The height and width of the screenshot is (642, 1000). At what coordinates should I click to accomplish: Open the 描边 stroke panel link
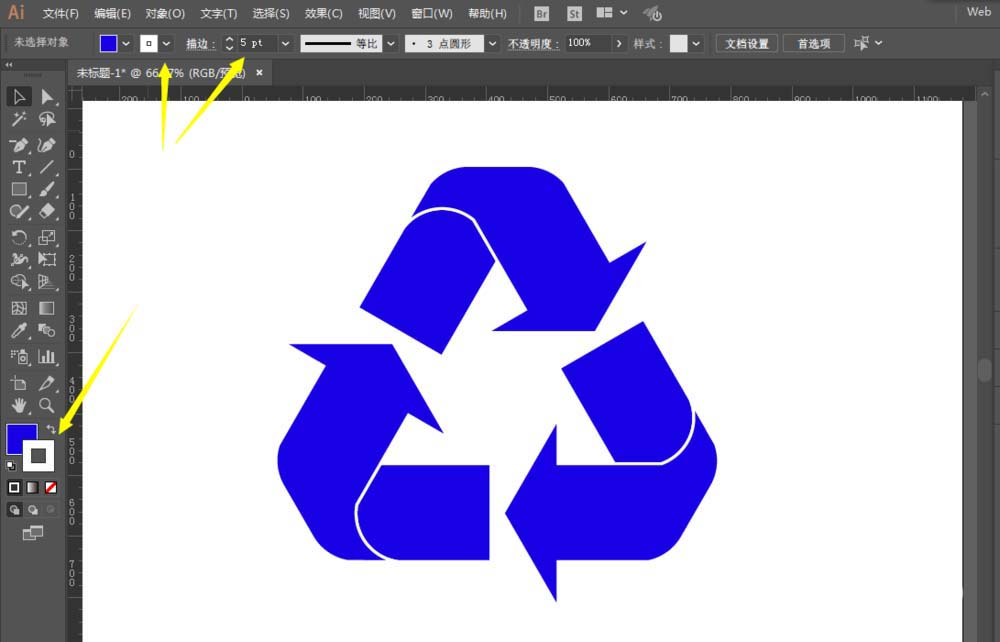pyautogui.click(x=201, y=43)
